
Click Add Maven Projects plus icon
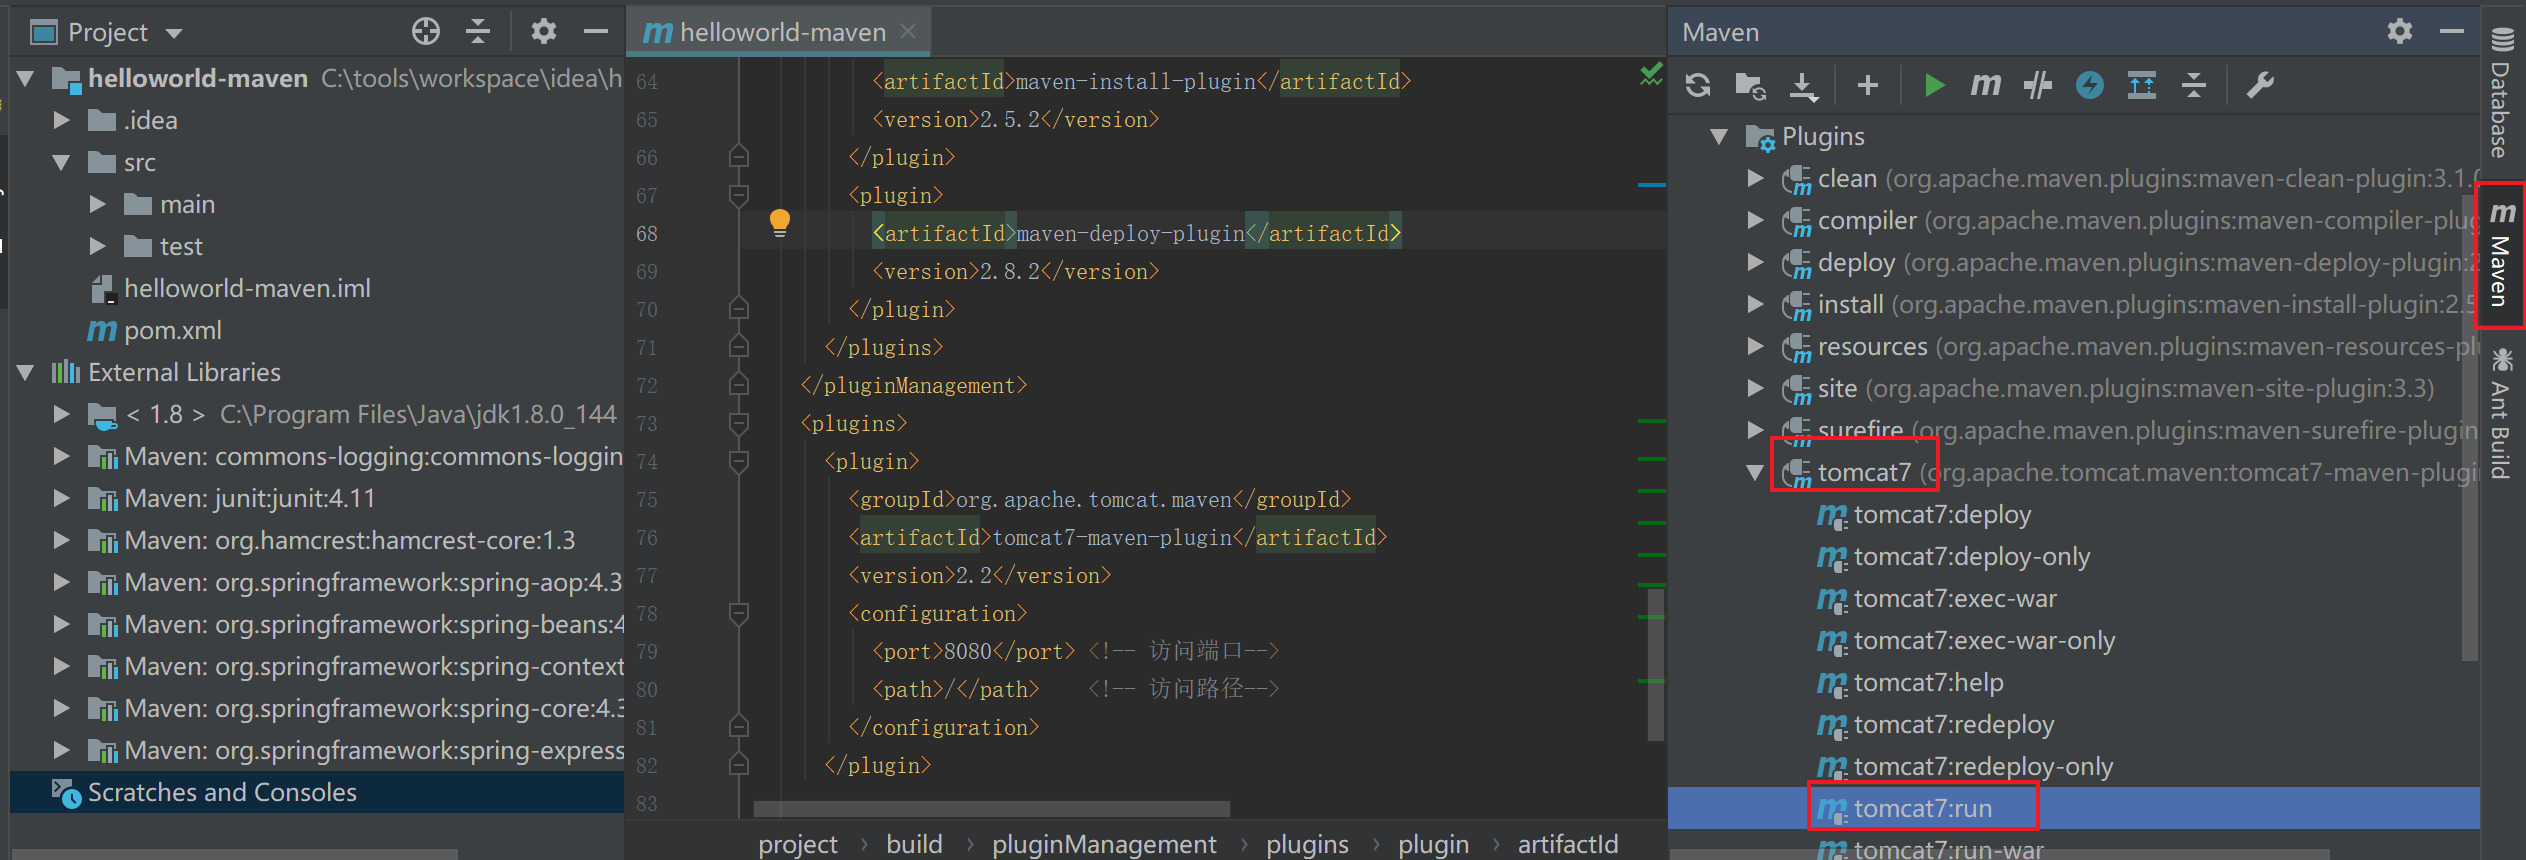(x=1867, y=86)
